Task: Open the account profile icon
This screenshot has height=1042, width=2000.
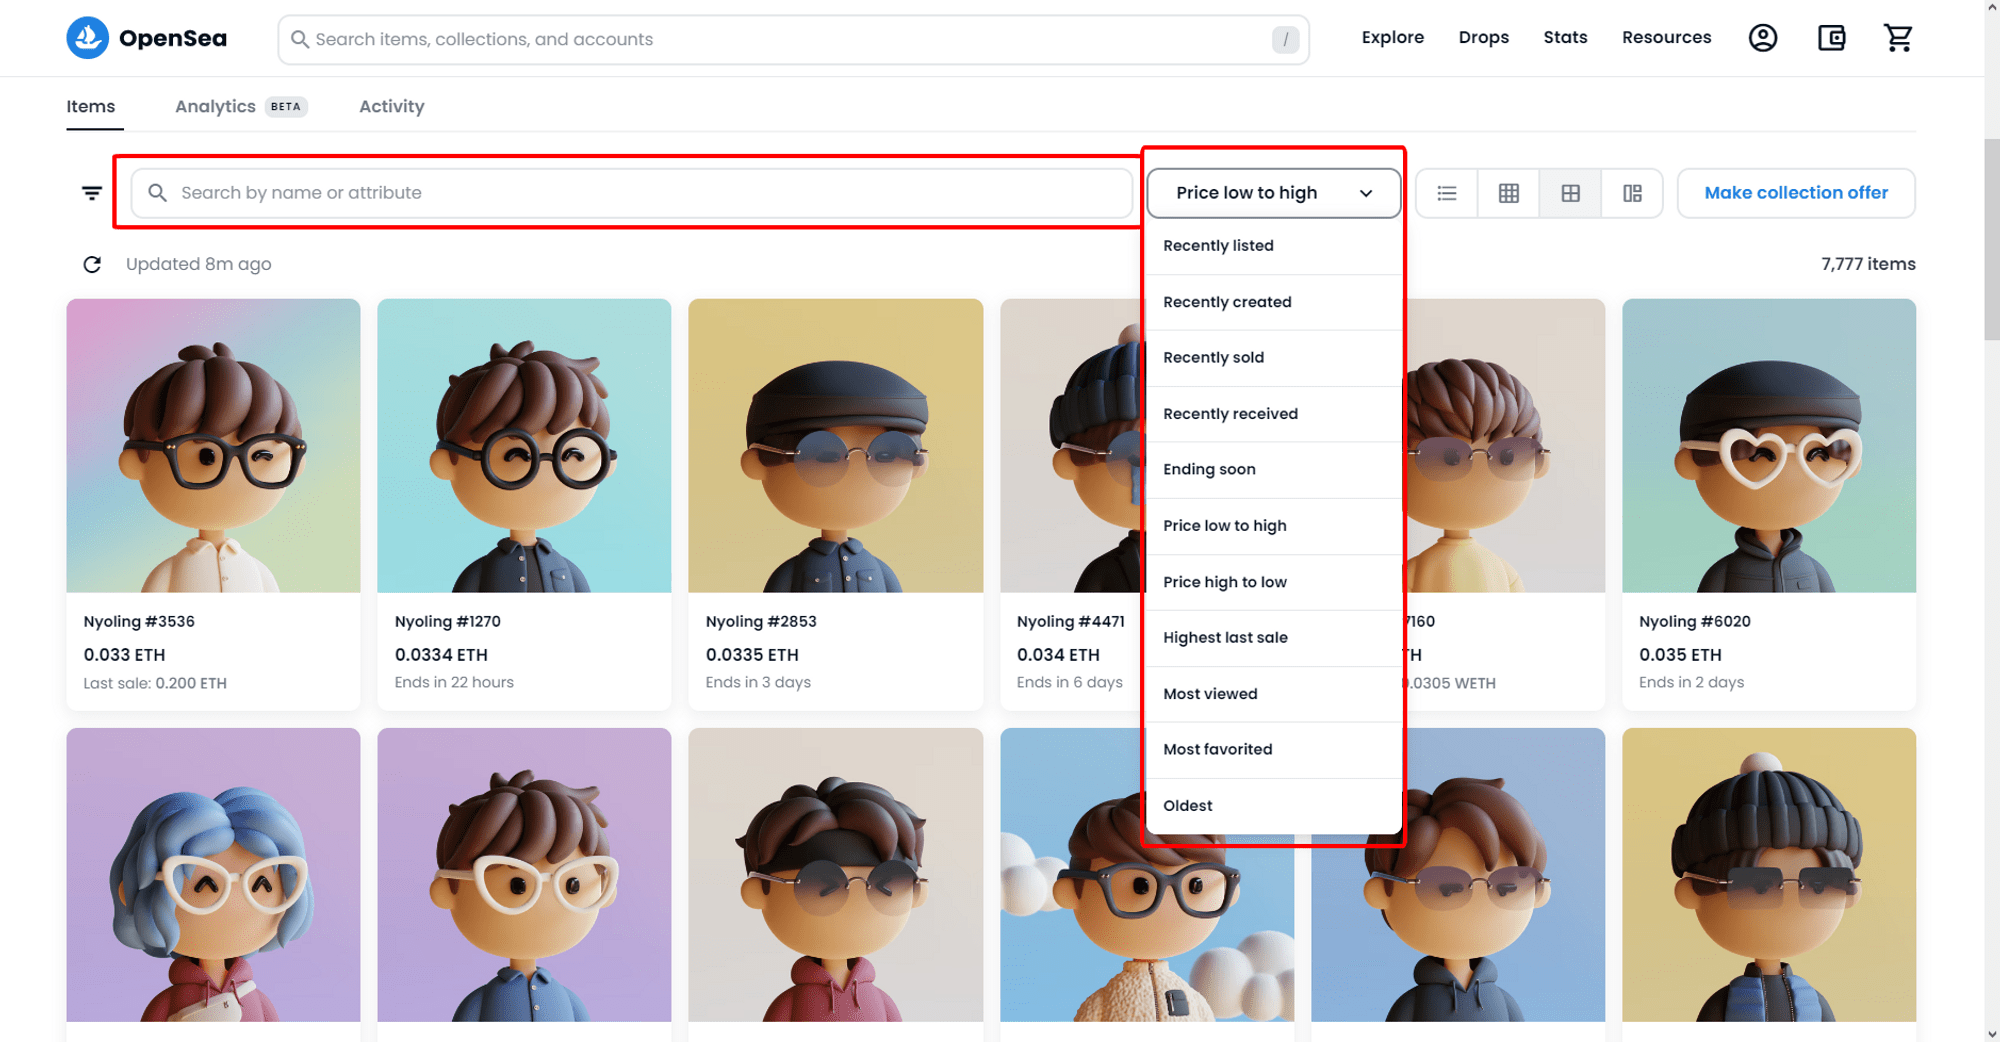Action: point(1762,38)
